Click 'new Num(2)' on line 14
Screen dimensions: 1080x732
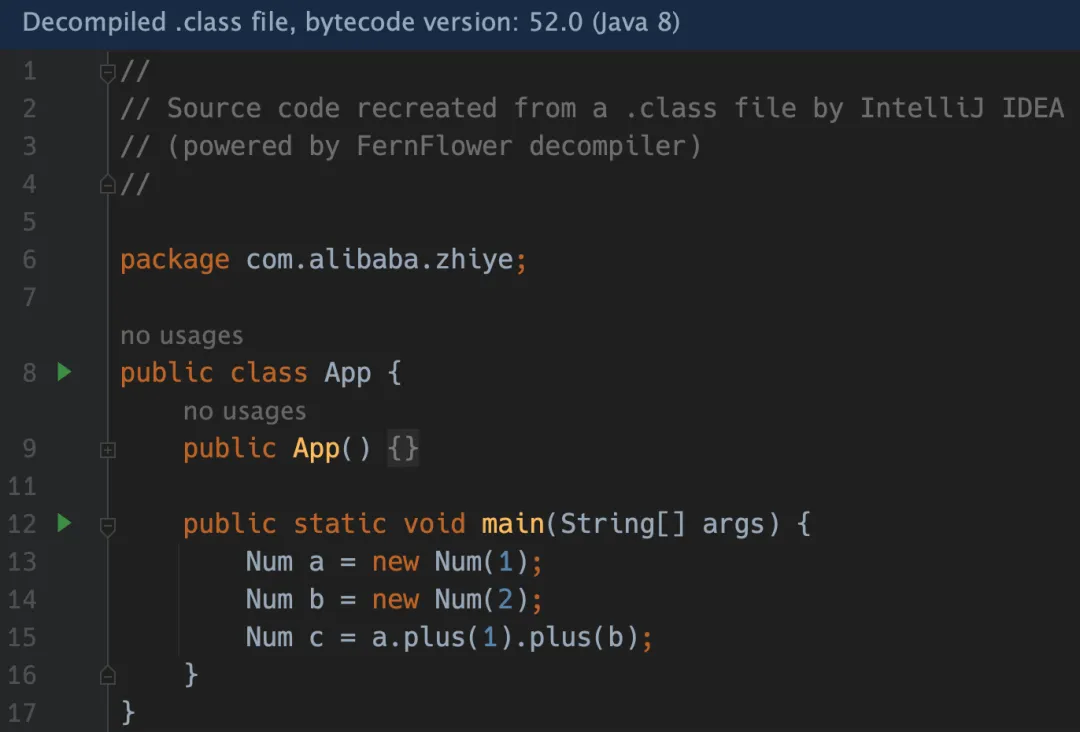pos(450,600)
